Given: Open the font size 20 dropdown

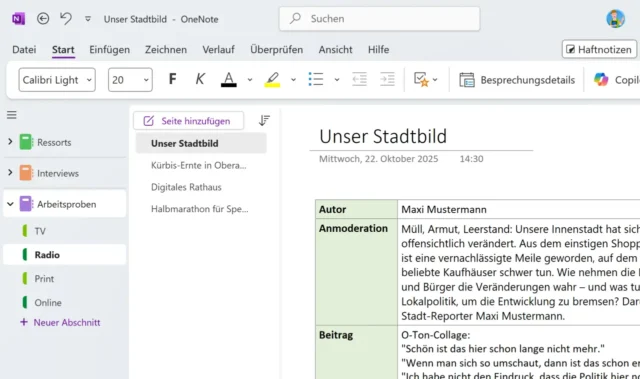Looking at the screenshot, I should click(130, 80).
